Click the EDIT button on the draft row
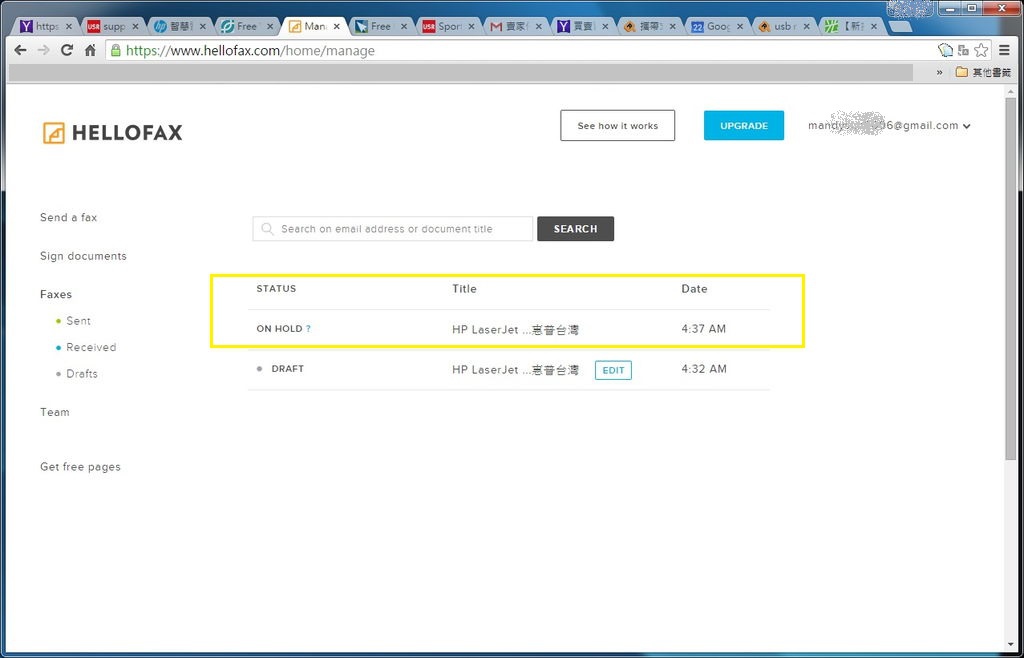Image resolution: width=1024 pixels, height=658 pixels. click(613, 370)
